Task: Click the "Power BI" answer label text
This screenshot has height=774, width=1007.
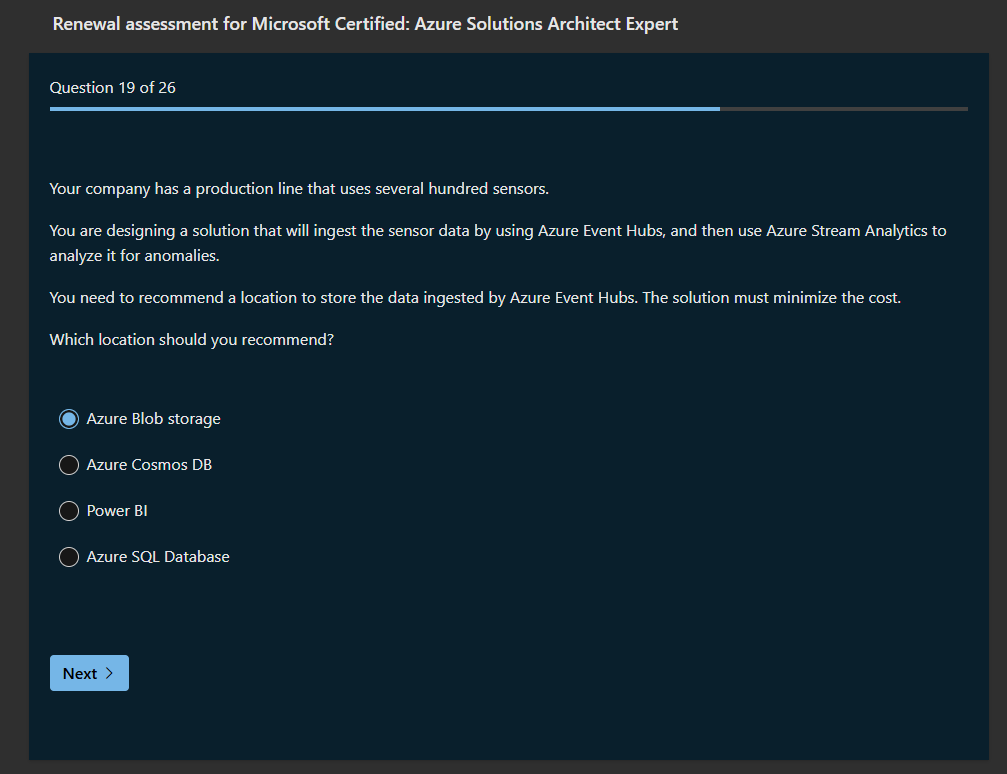Action: [117, 511]
